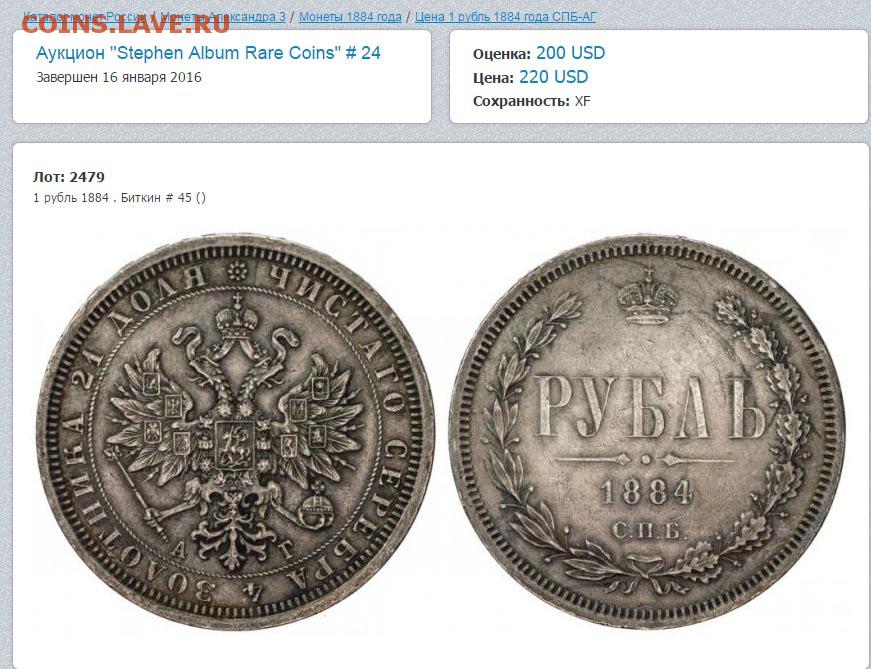Click the Цена label in the price panel
The image size is (871, 669).
click(x=493, y=78)
